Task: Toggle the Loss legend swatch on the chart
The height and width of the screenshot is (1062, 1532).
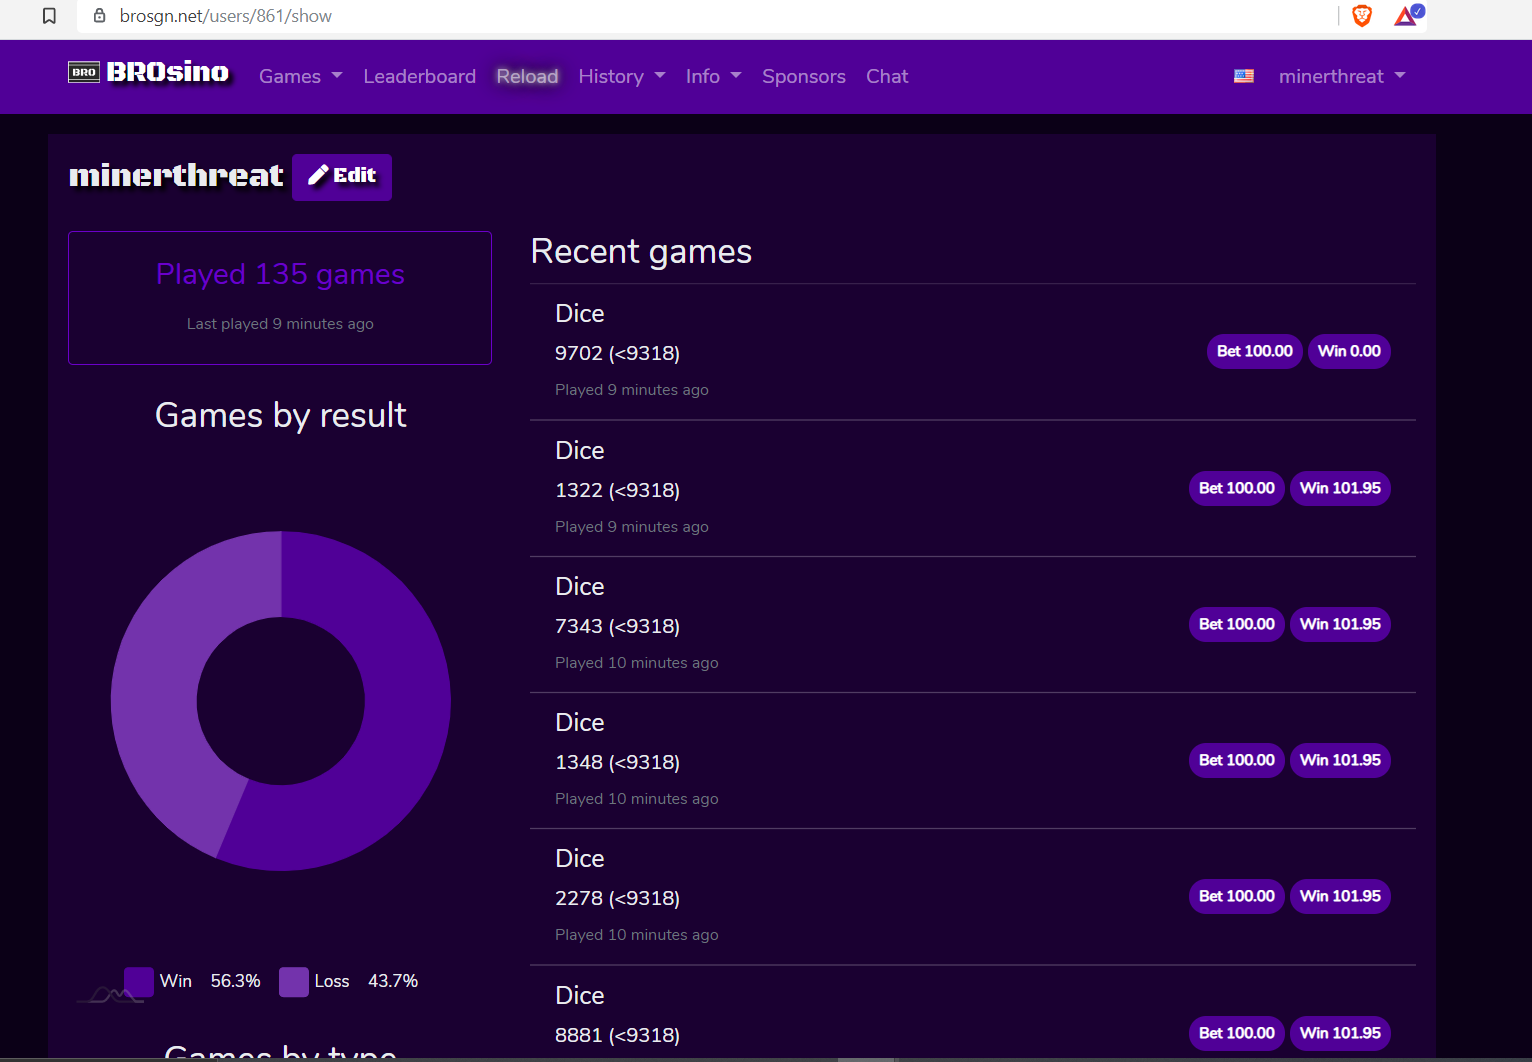Action: point(293,981)
